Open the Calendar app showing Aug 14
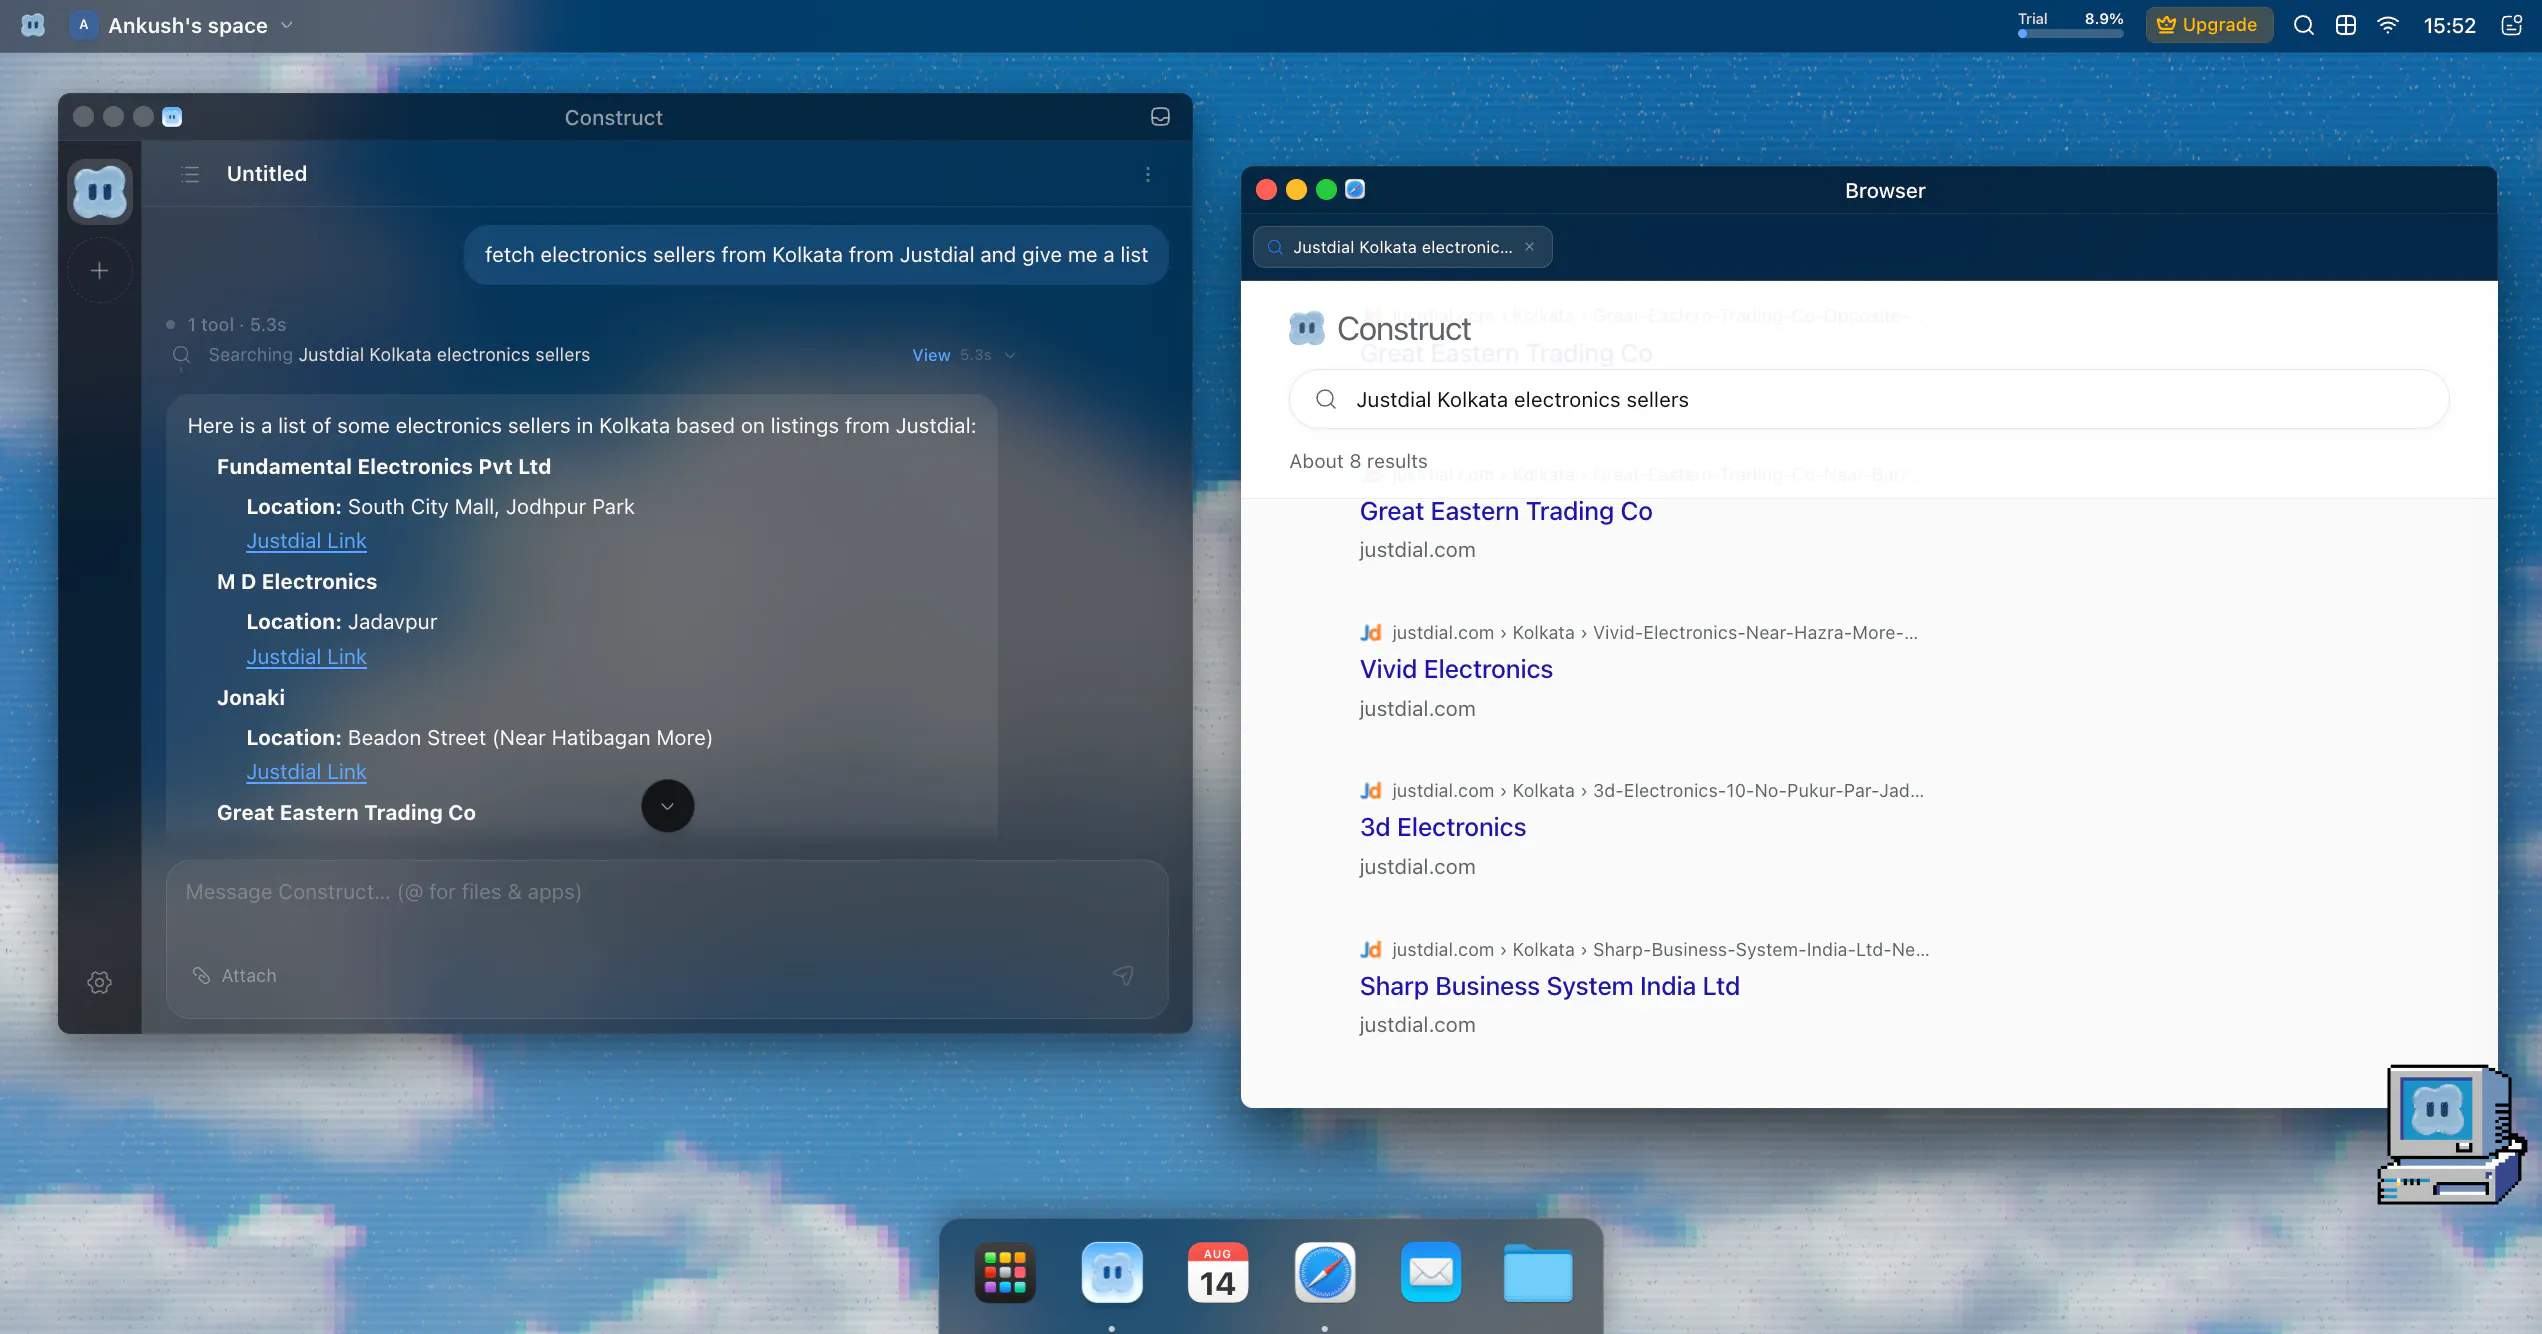 [x=1218, y=1272]
